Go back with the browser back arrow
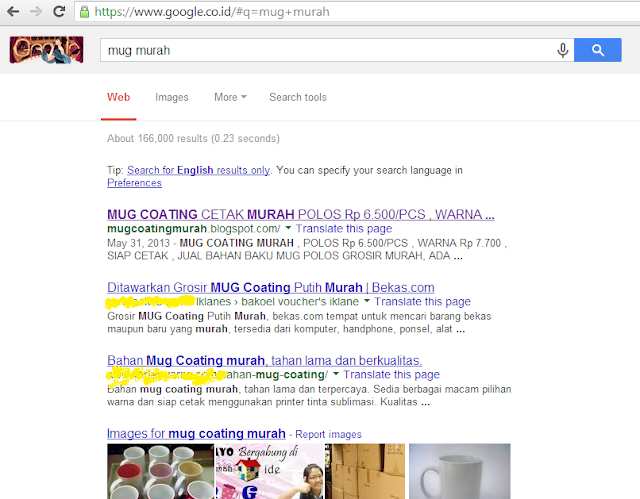The image size is (640, 499). point(13,11)
